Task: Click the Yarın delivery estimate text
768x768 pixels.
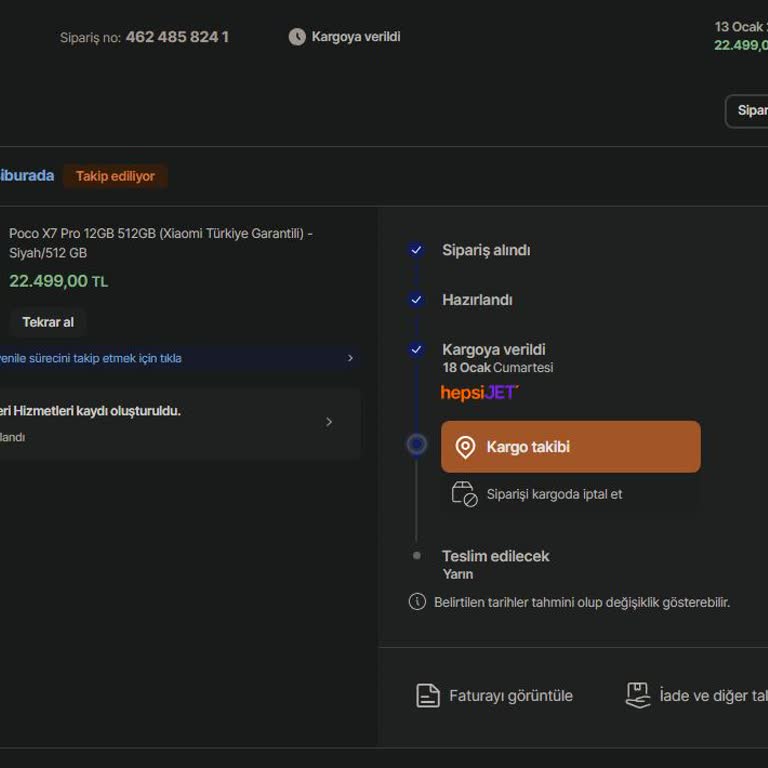Action: (x=458, y=574)
